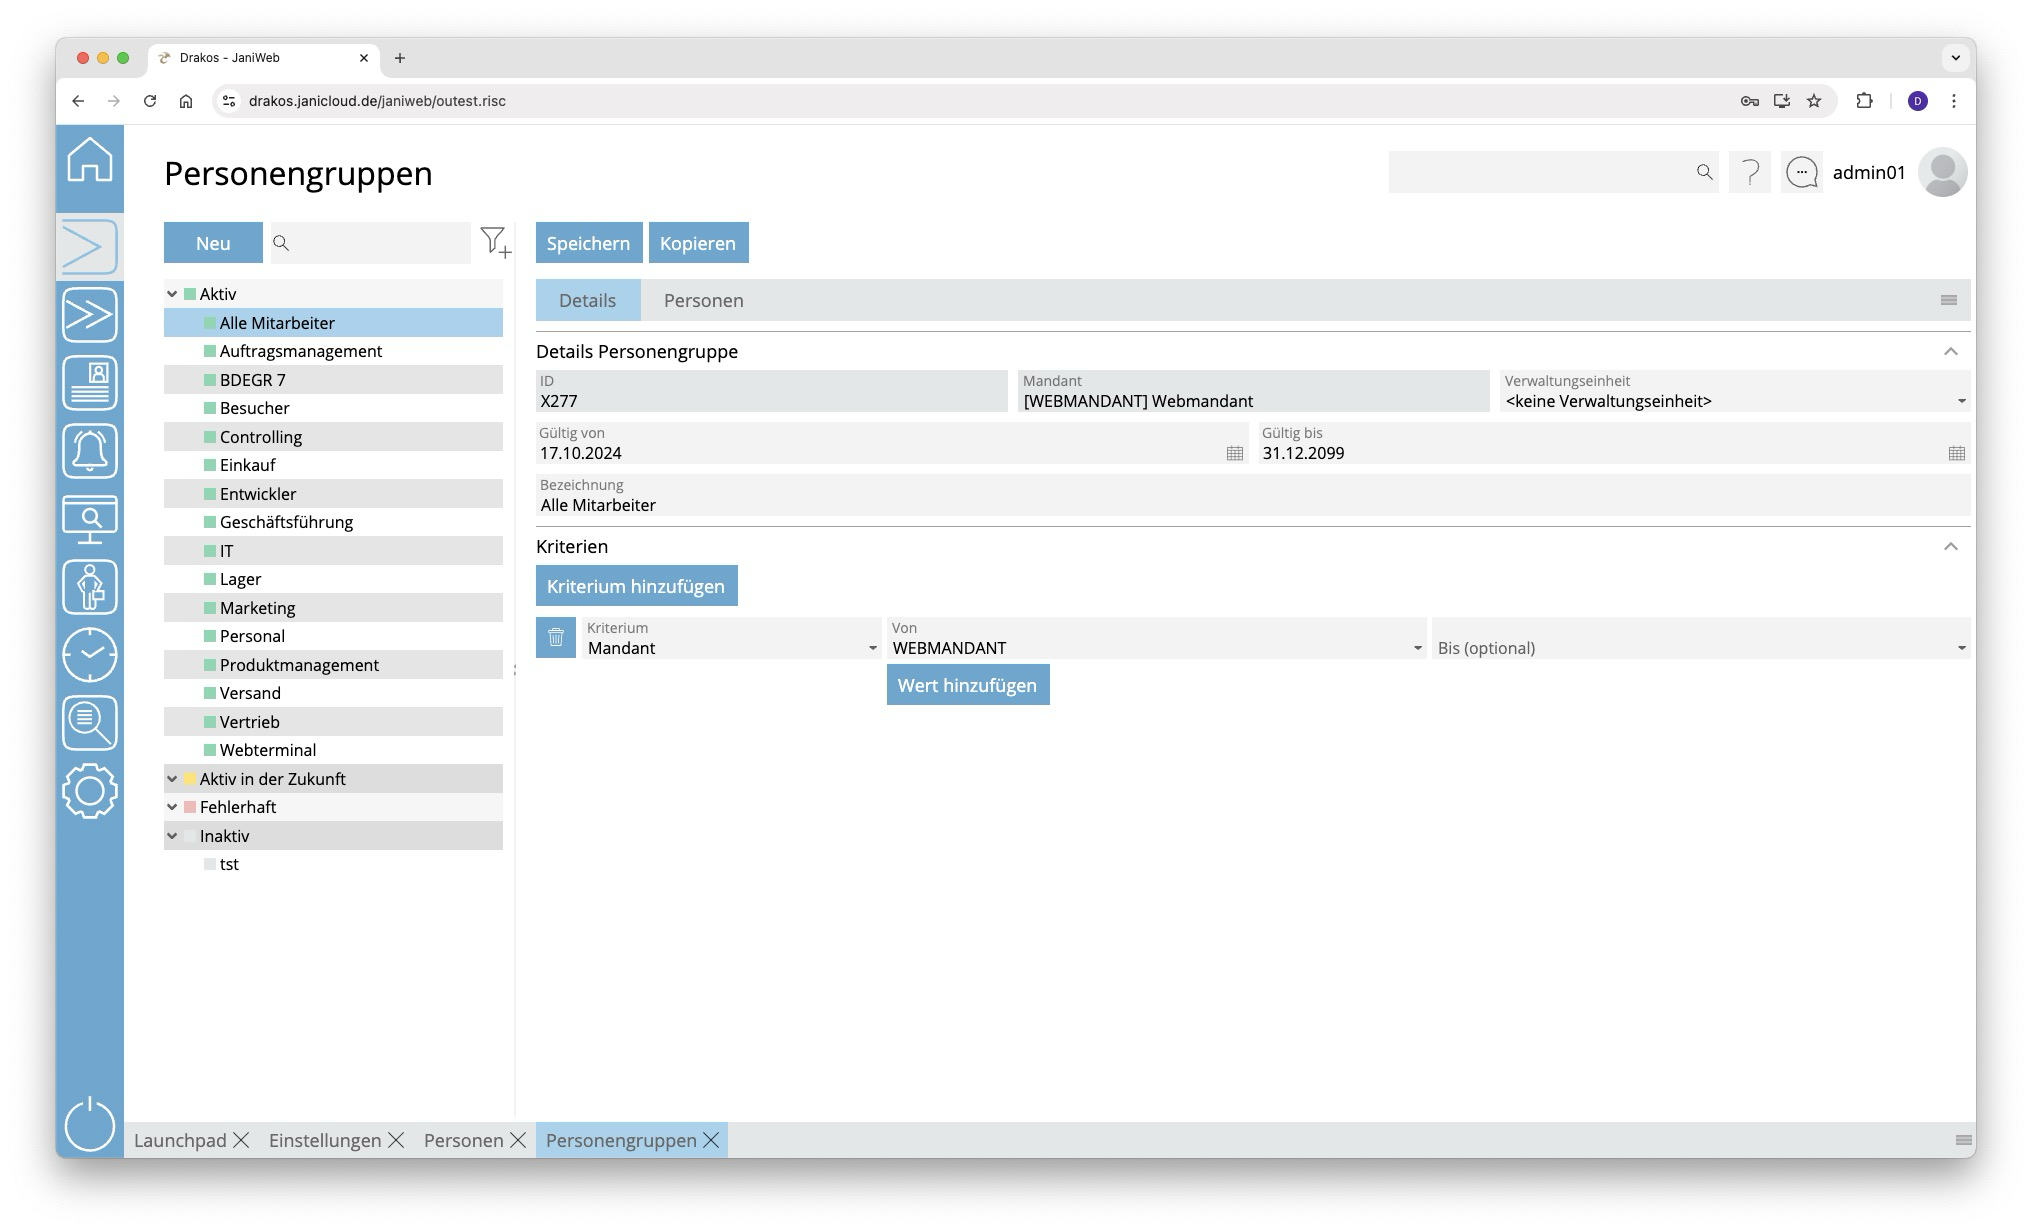Open the clock time-tracking sidebar icon
Image resolution: width=2032 pixels, height=1232 pixels.
click(90, 655)
